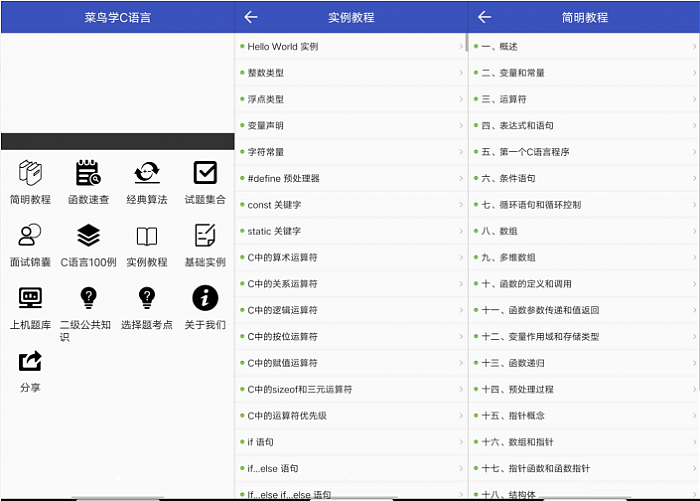The image size is (700, 501).
Task: Tap the 函数速查 notepad icon
Action: (88, 173)
